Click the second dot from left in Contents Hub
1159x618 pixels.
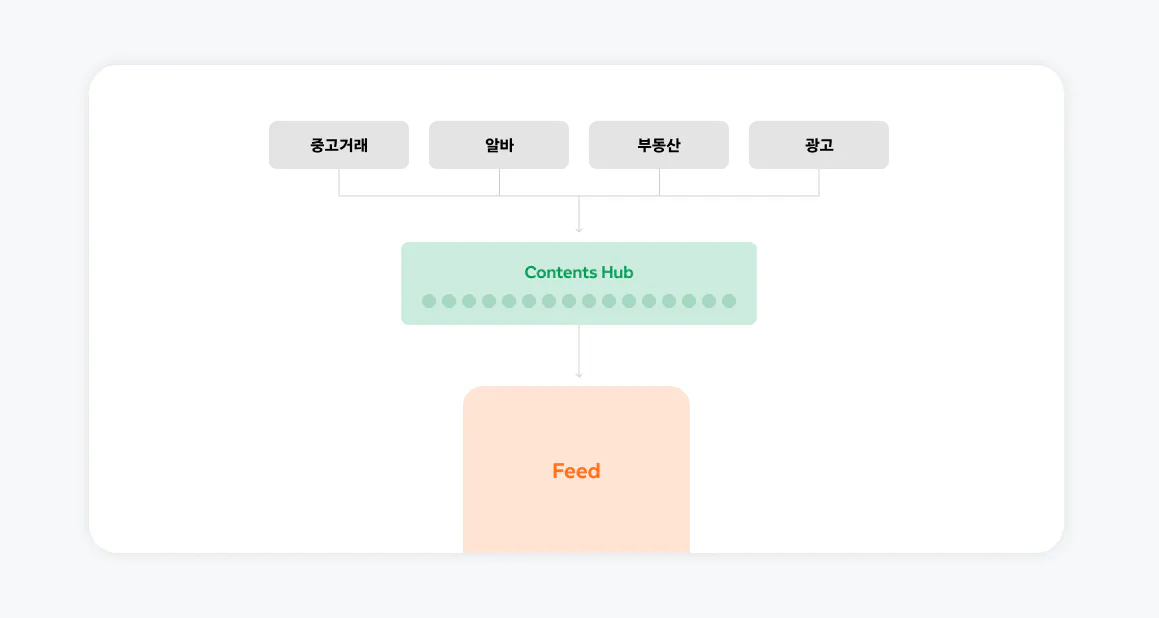[449, 301]
